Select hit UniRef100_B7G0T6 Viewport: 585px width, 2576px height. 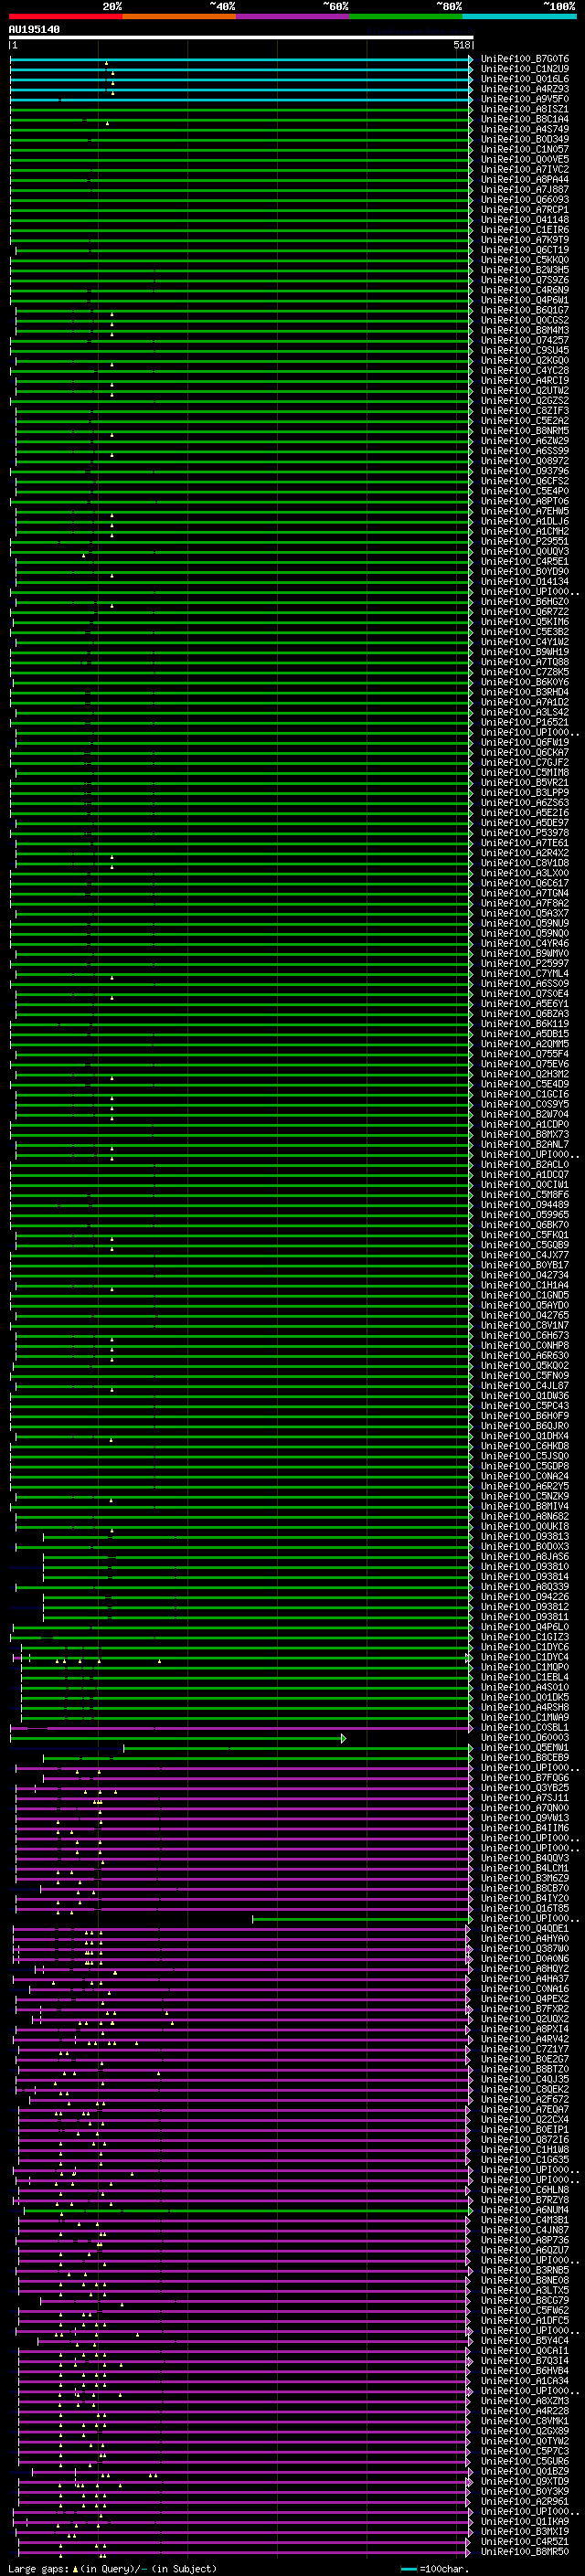(x=525, y=59)
